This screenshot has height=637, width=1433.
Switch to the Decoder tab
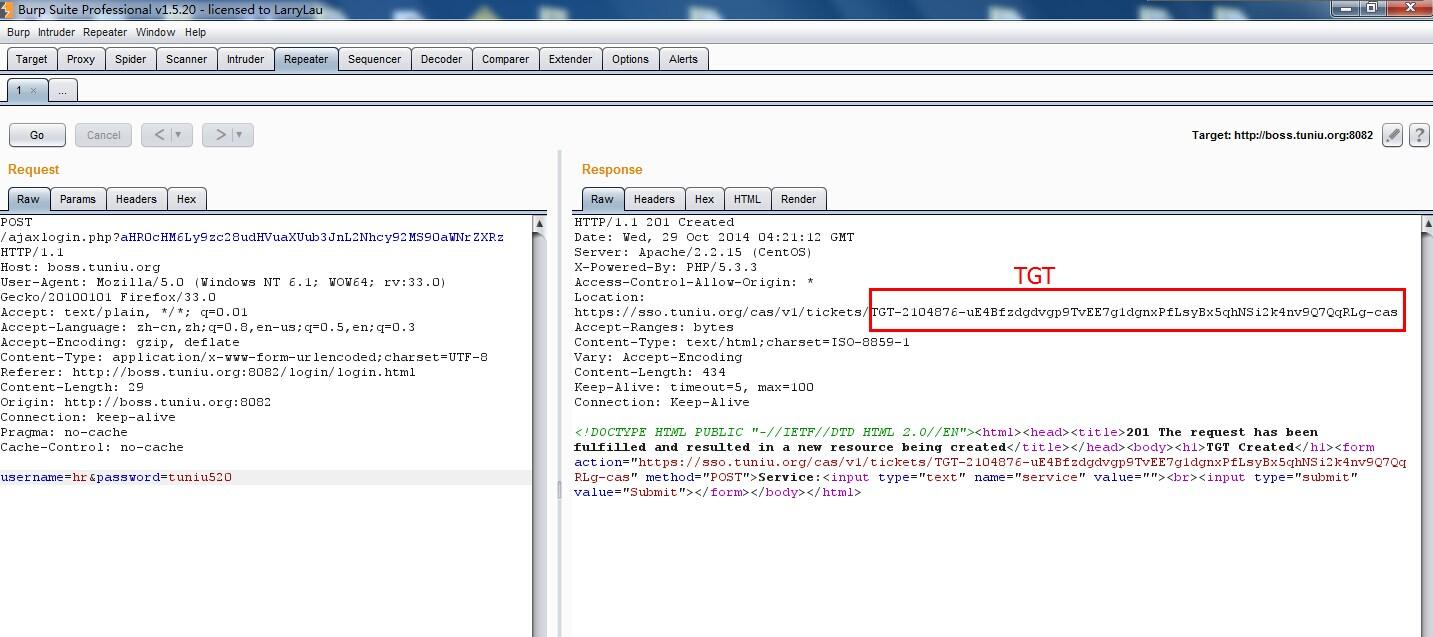(441, 59)
